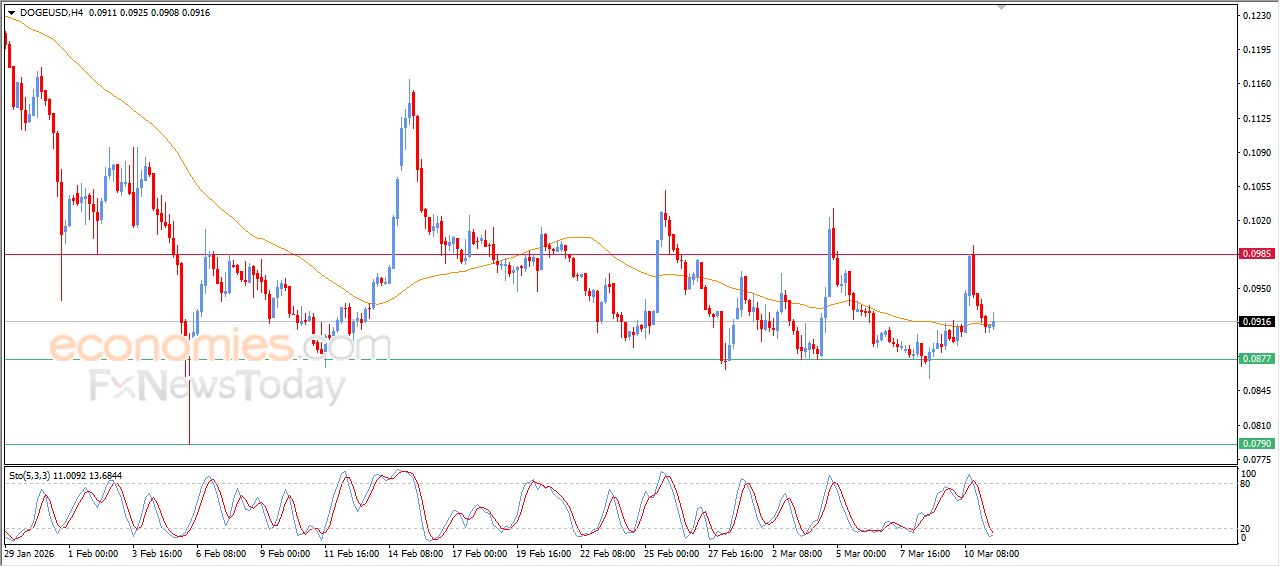This screenshot has width=1280, height=567.
Task: Click the 14 Feb 08:00 date label
Action: click(x=416, y=552)
